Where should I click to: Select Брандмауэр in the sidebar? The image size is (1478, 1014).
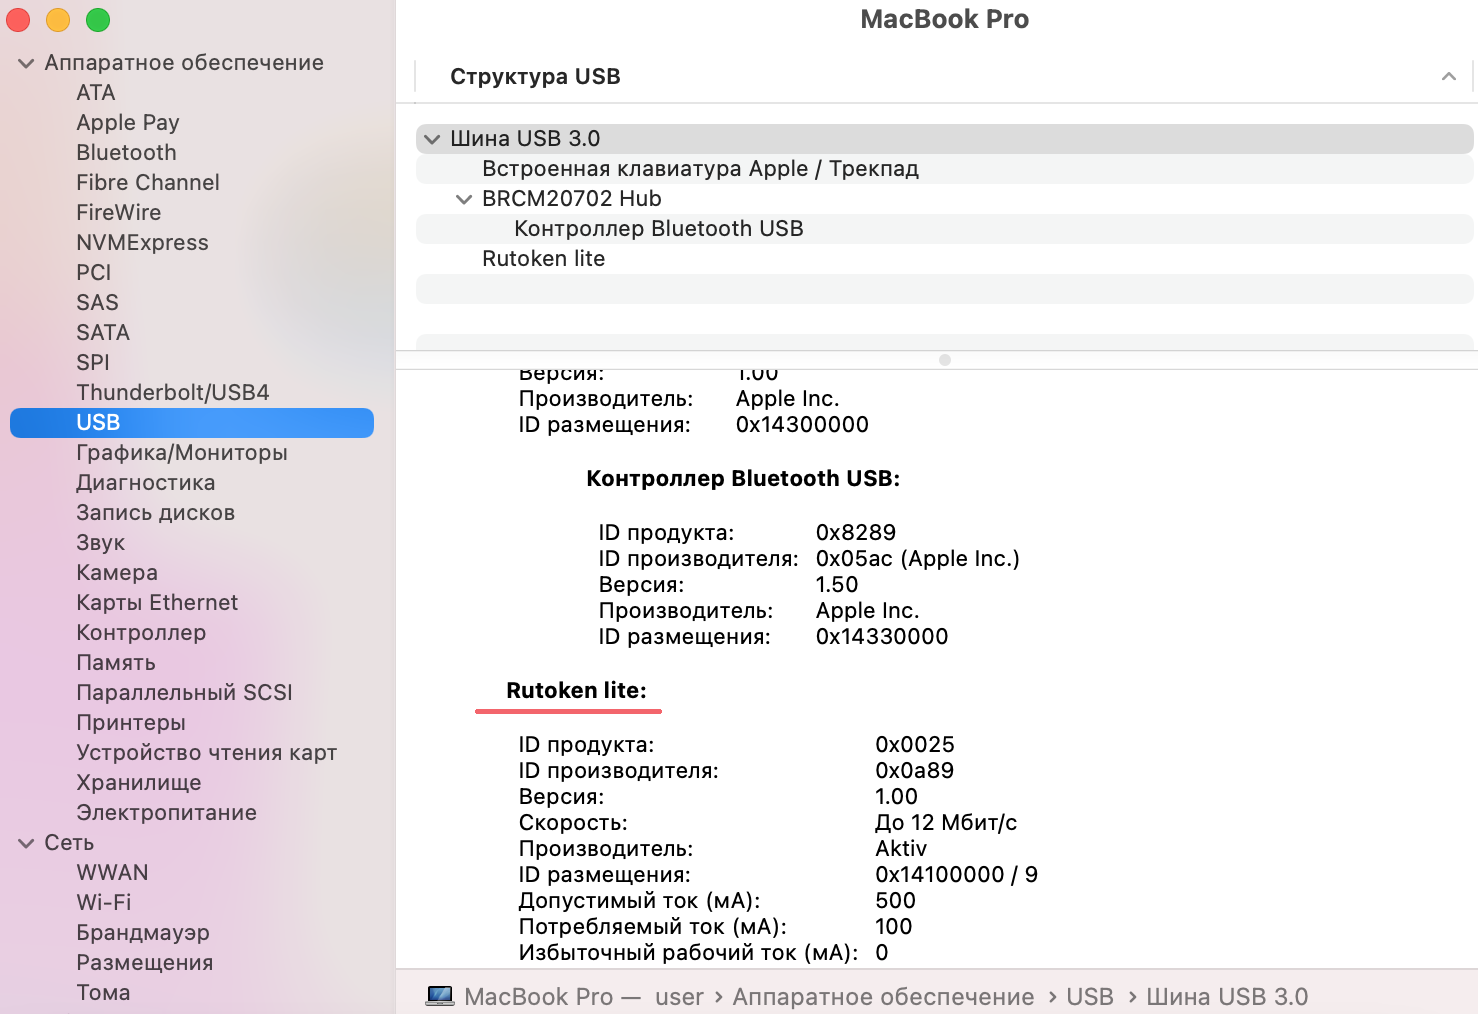coord(143,933)
